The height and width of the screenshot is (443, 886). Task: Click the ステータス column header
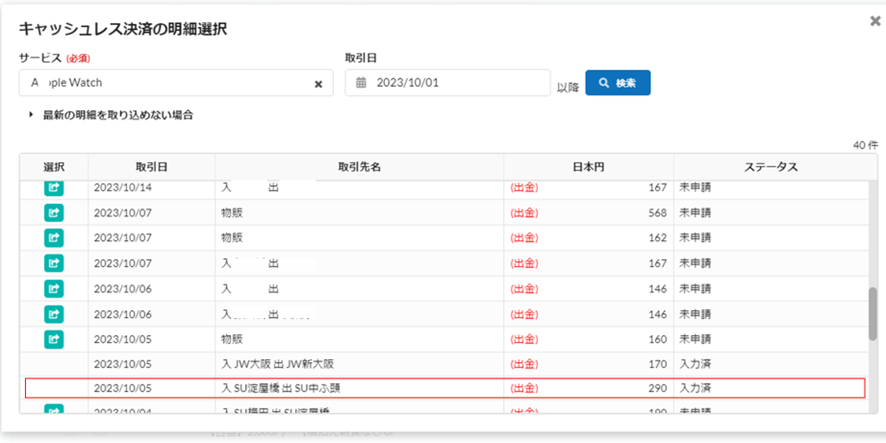769,167
